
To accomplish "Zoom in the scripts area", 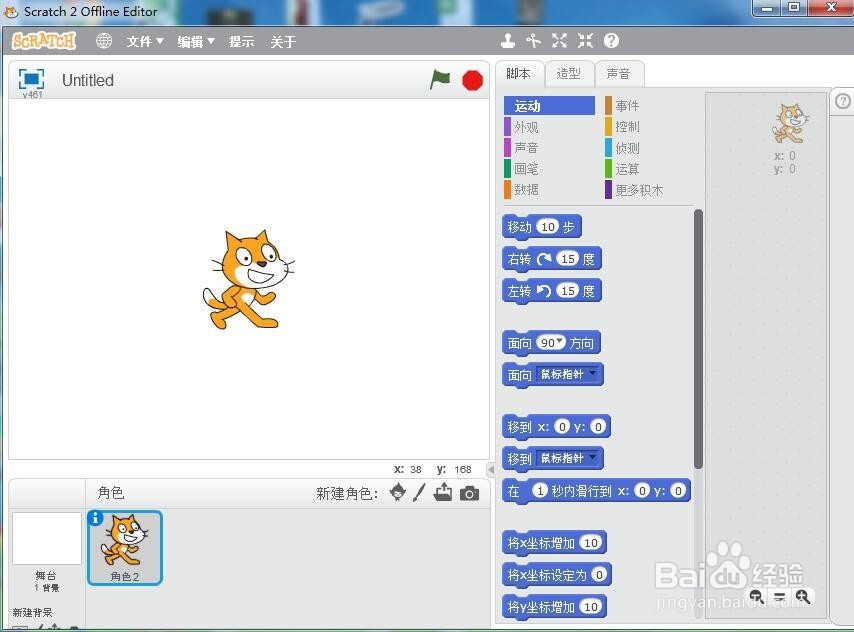I will 803,596.
